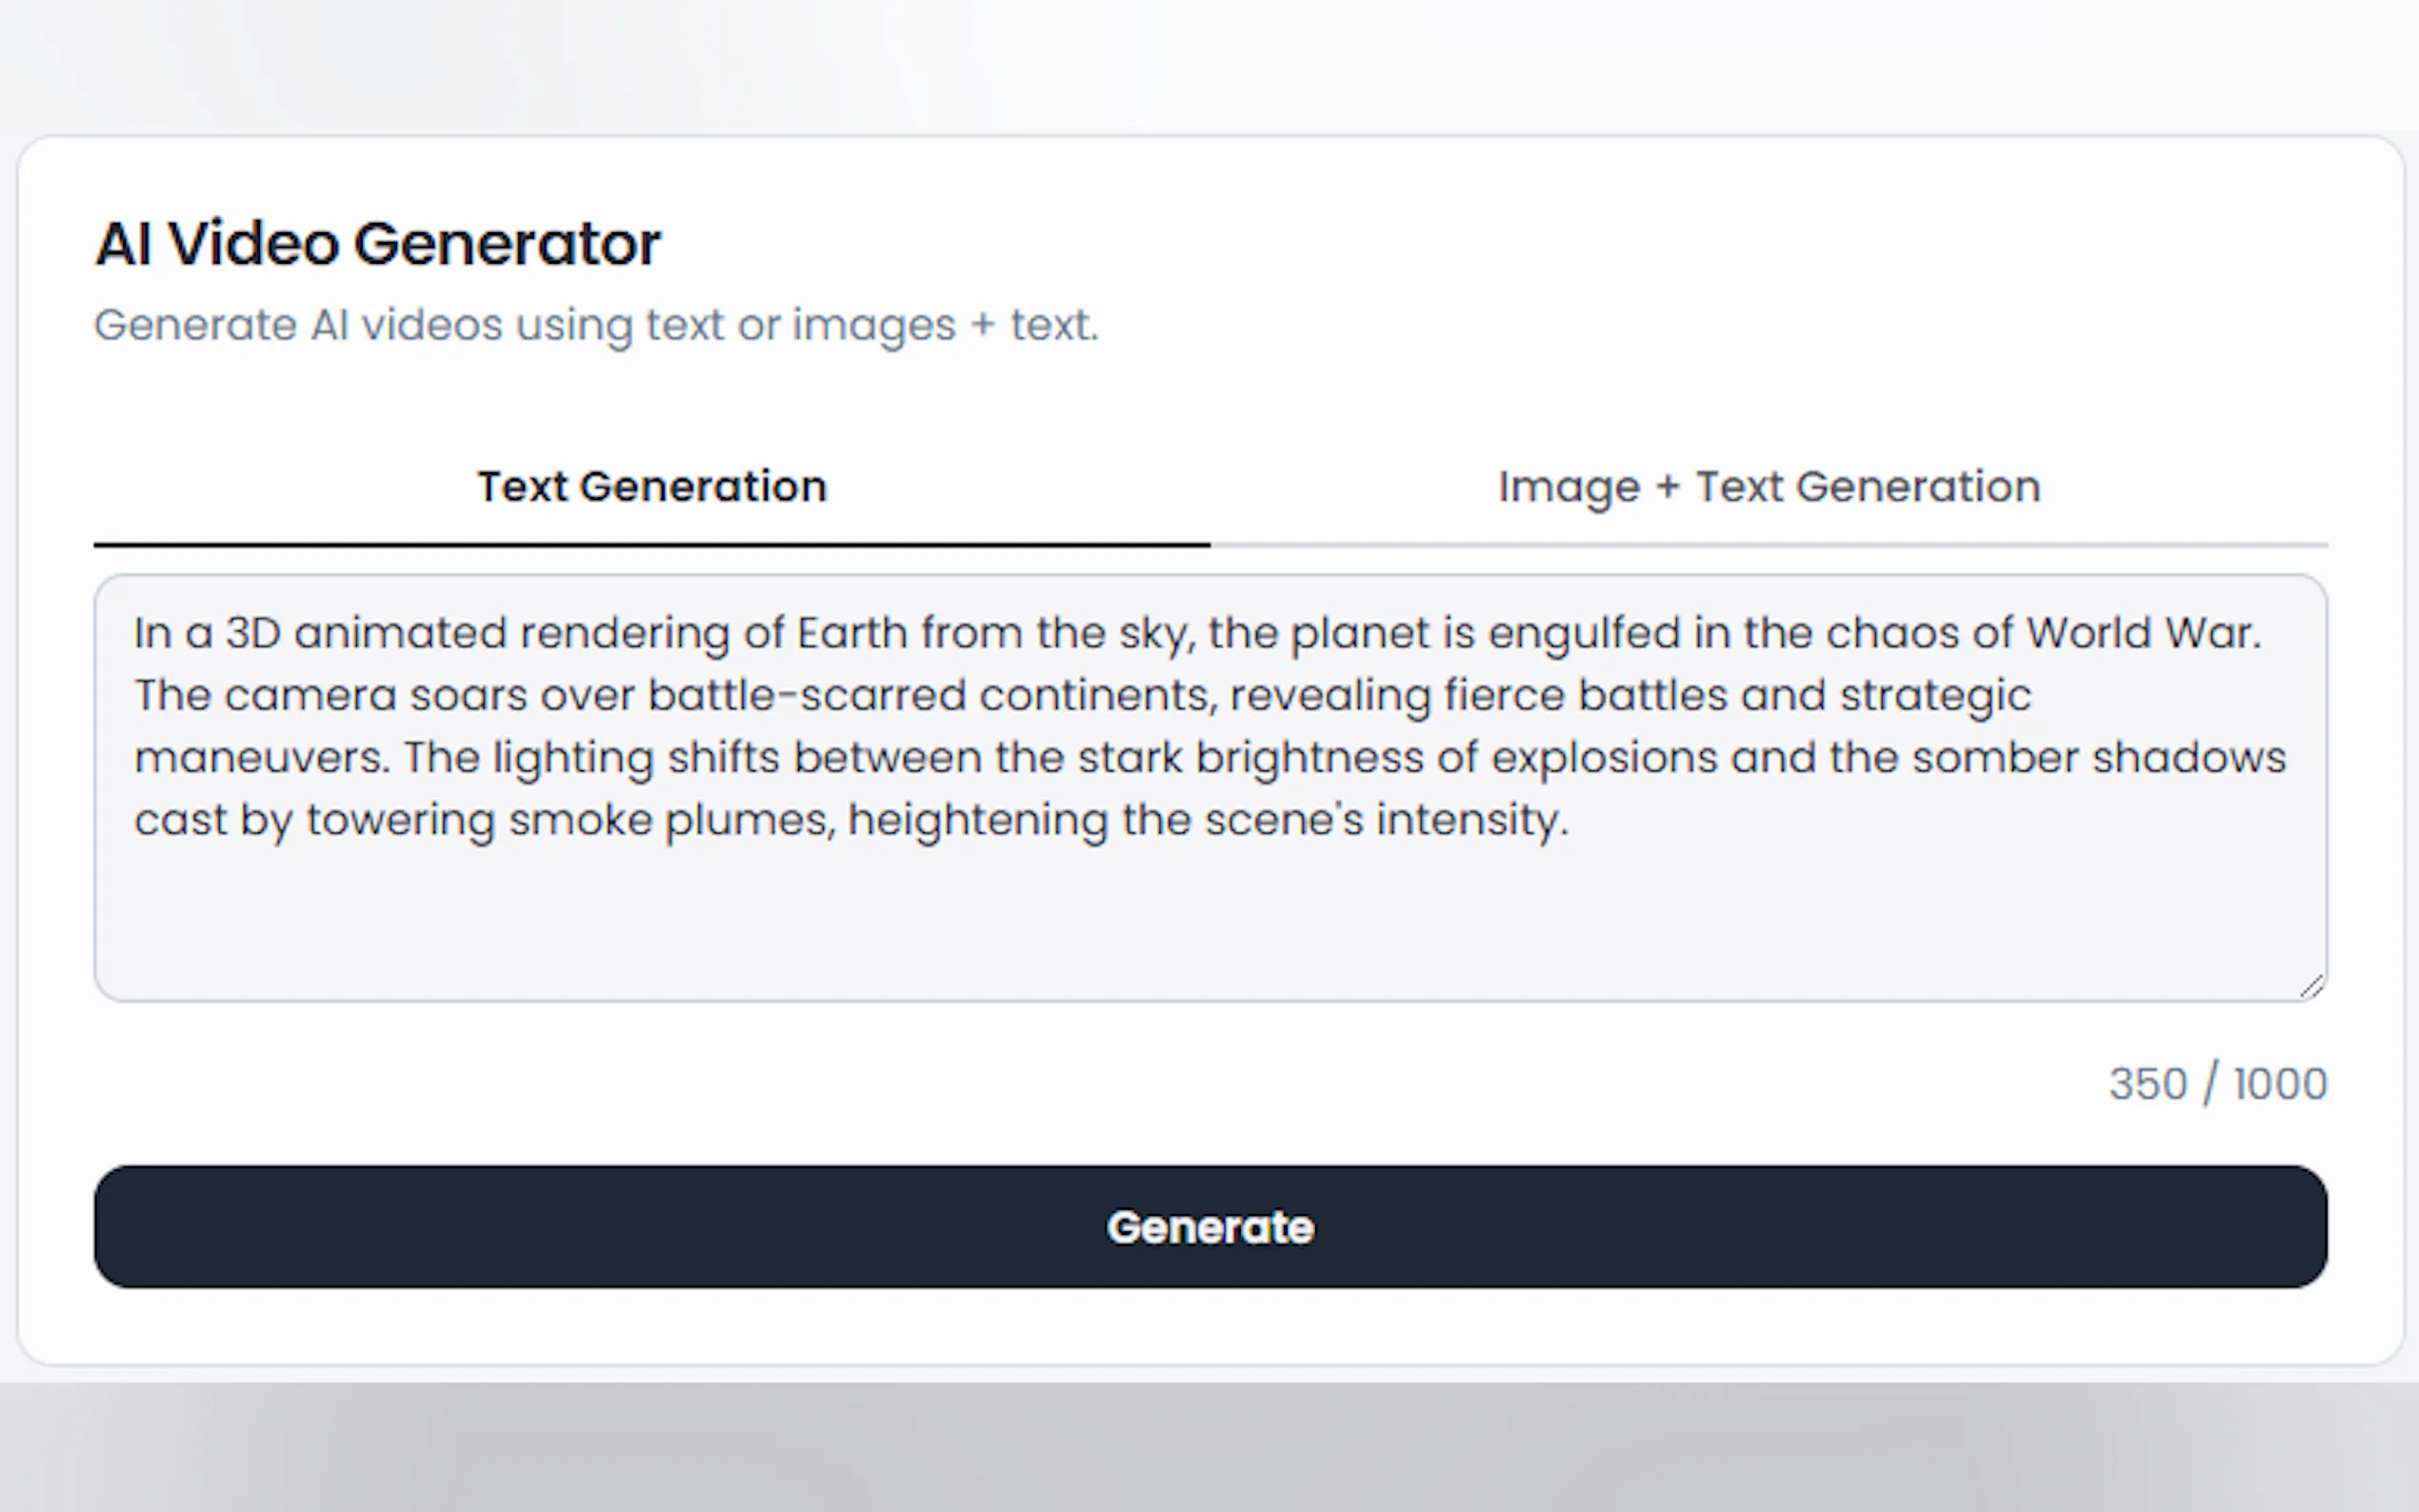
Task: Click the 350 / 1000 character counter
Action: point(2217,1084)
